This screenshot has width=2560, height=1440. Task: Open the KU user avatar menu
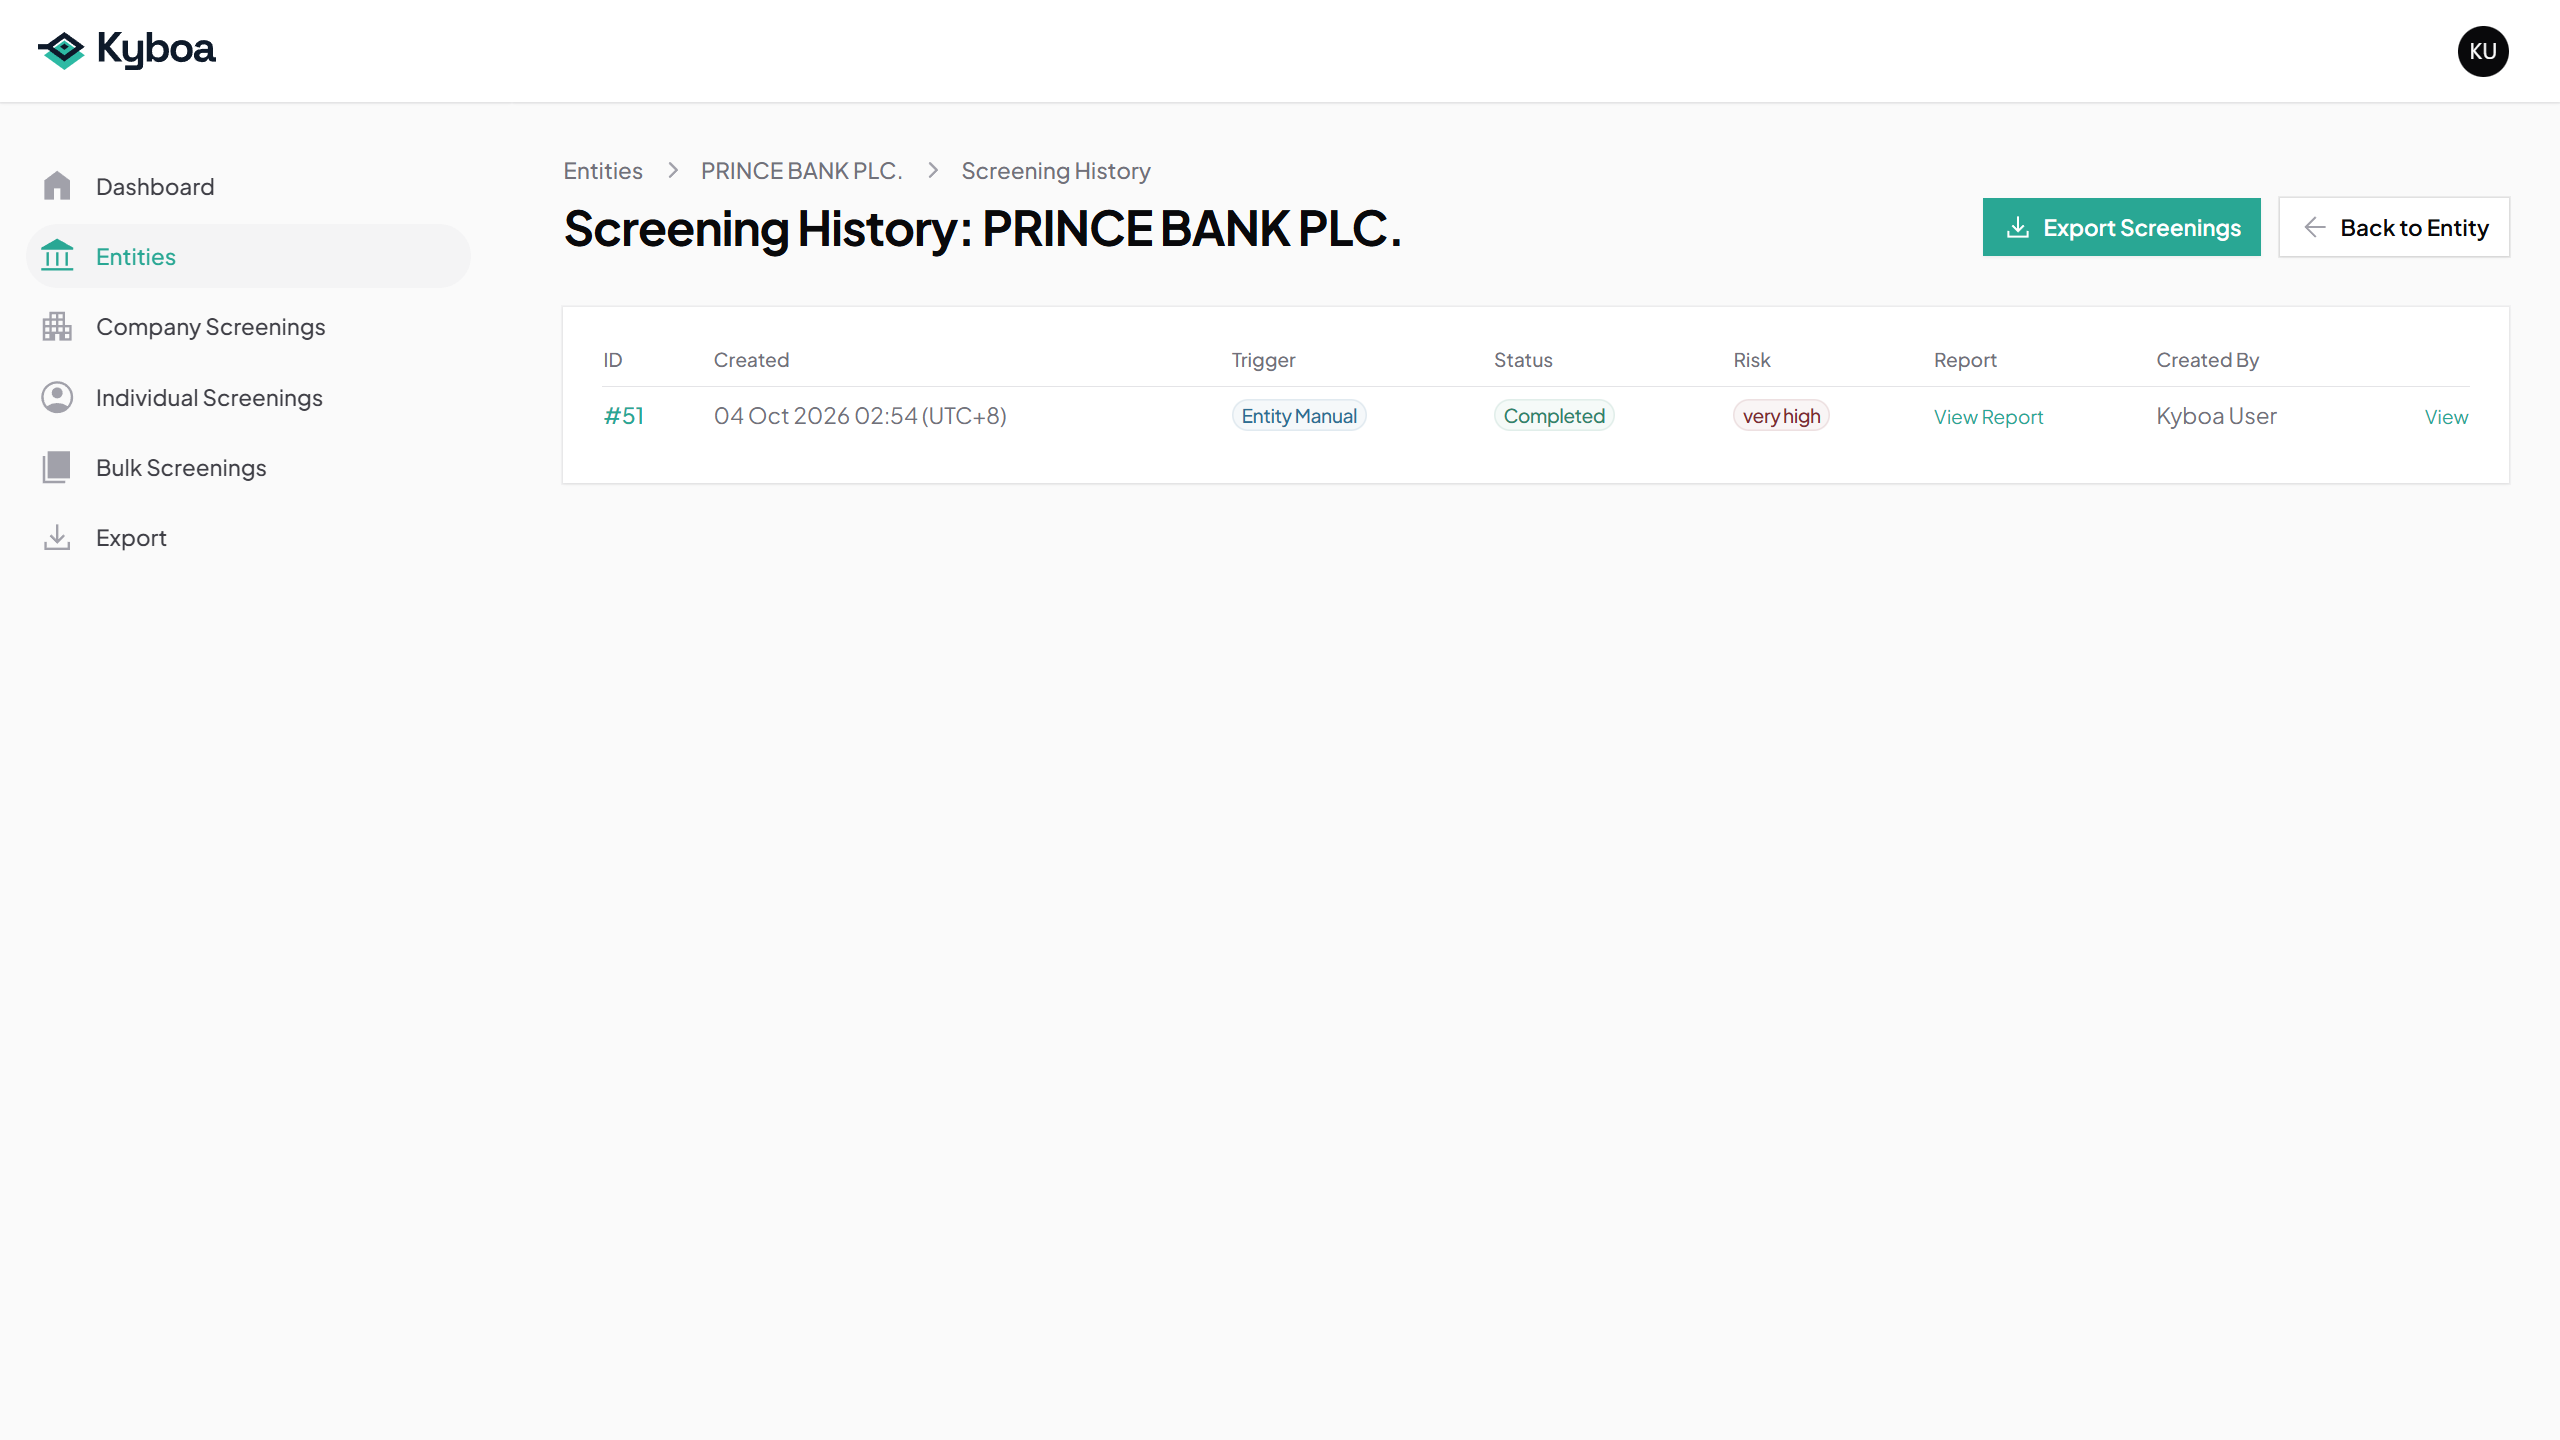point(2483,51)
